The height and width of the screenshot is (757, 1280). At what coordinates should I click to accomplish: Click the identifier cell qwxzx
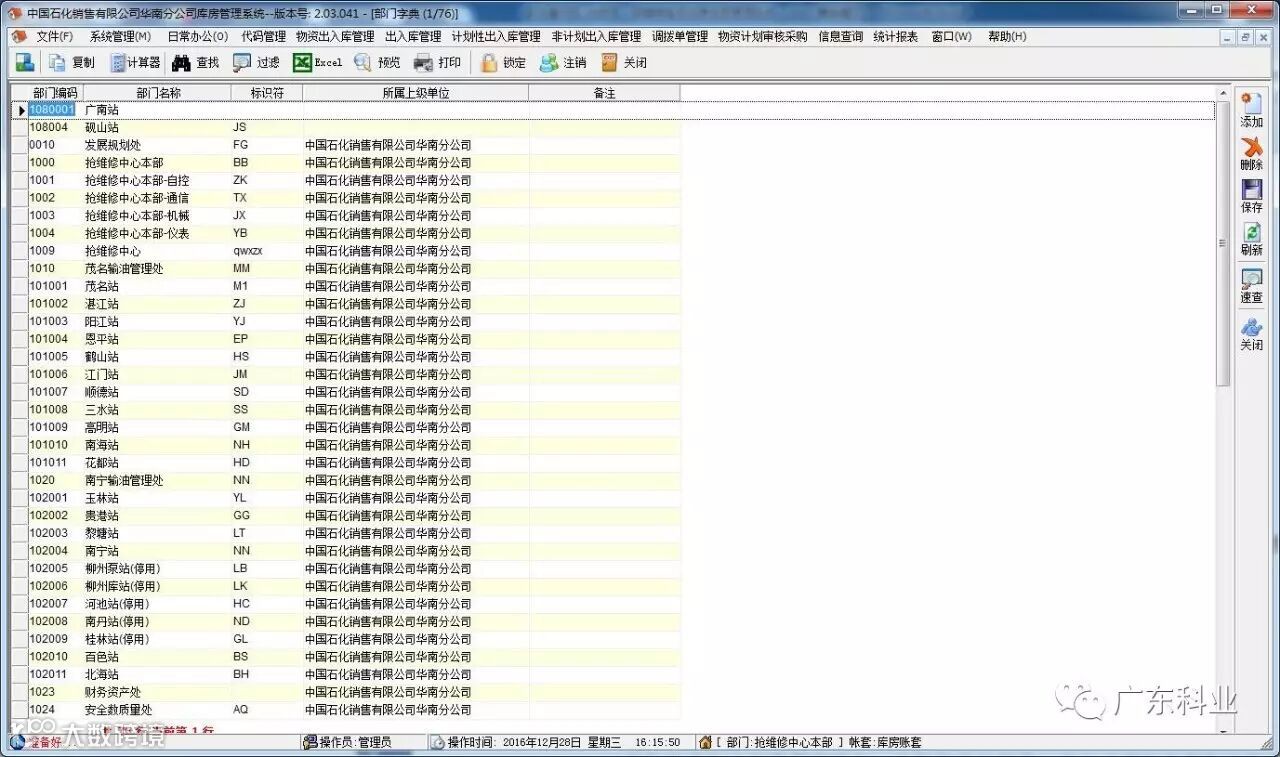(267, 251)
